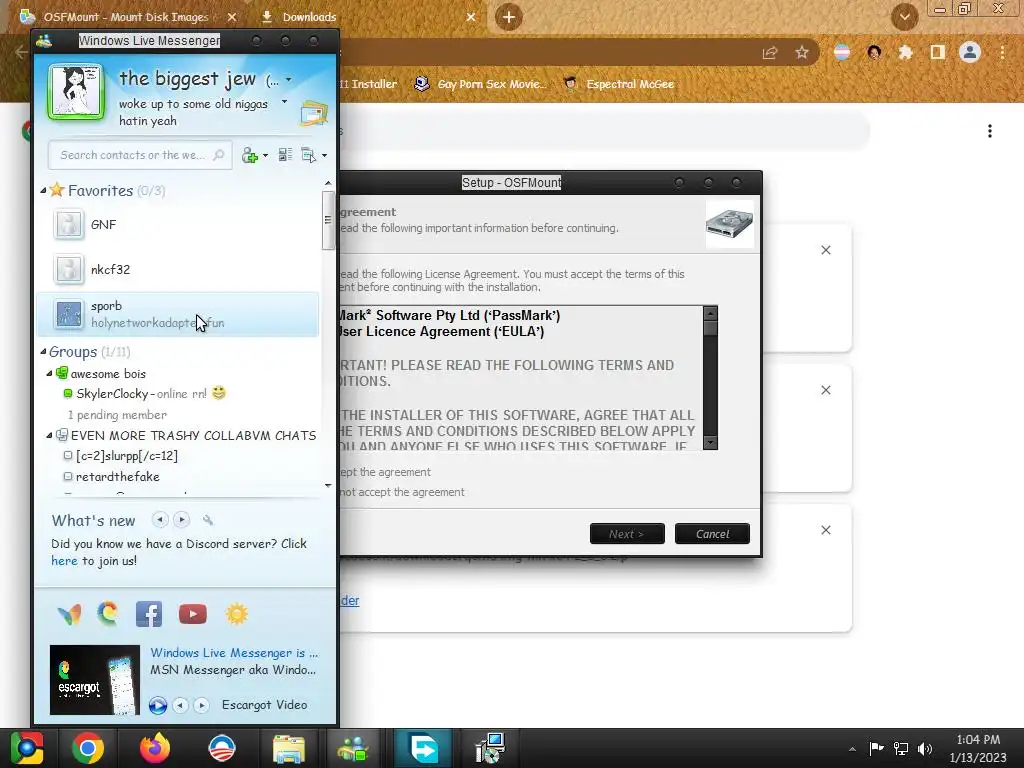Collapse the awesome bois group

point(49,374)
